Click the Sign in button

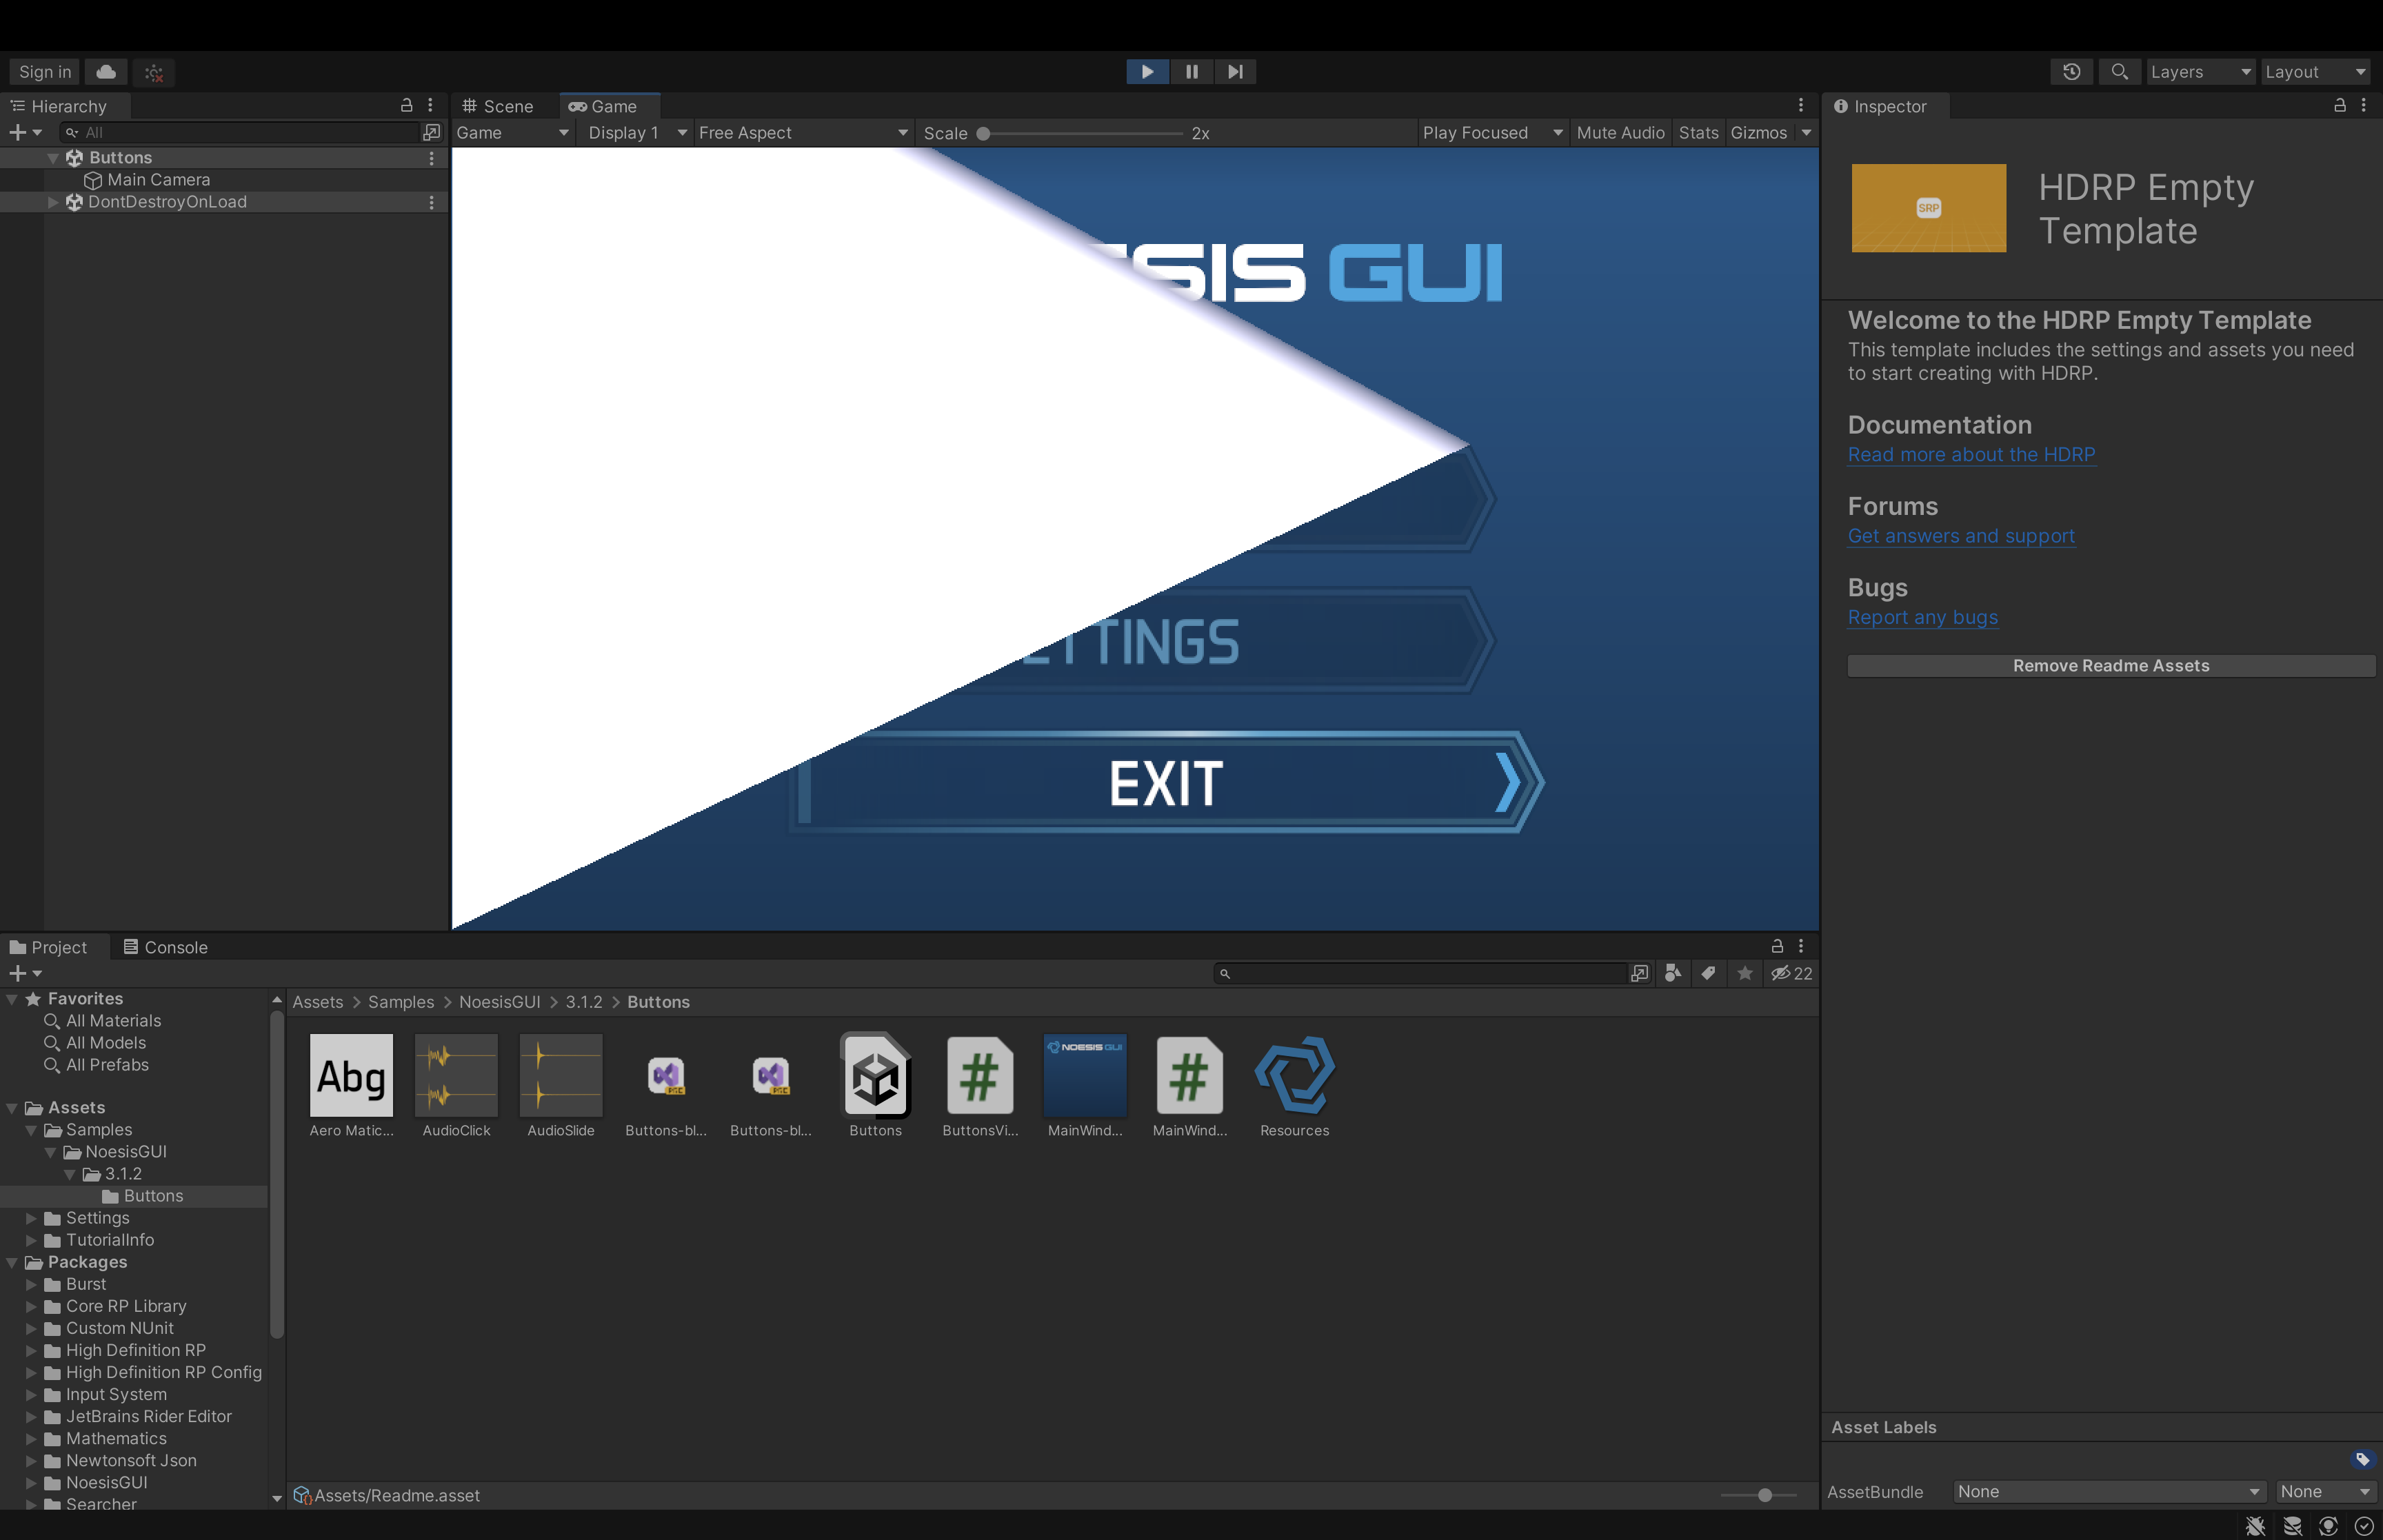(x=45, y=72)
